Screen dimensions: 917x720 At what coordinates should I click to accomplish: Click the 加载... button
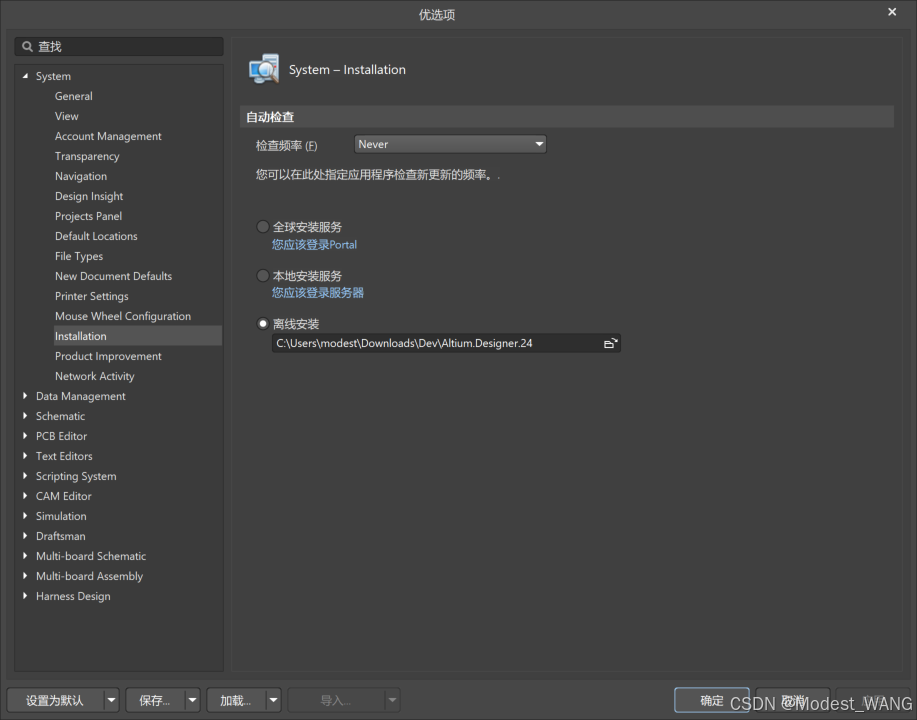[236, 700]
